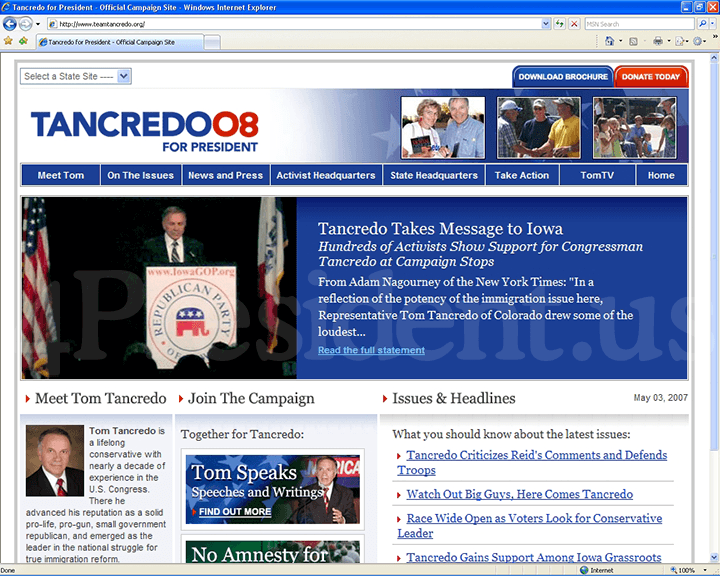Click the vertical scrollbar up arrow
Image resolution: width=720 pixels, height=576 pixels.
[714, 58]
